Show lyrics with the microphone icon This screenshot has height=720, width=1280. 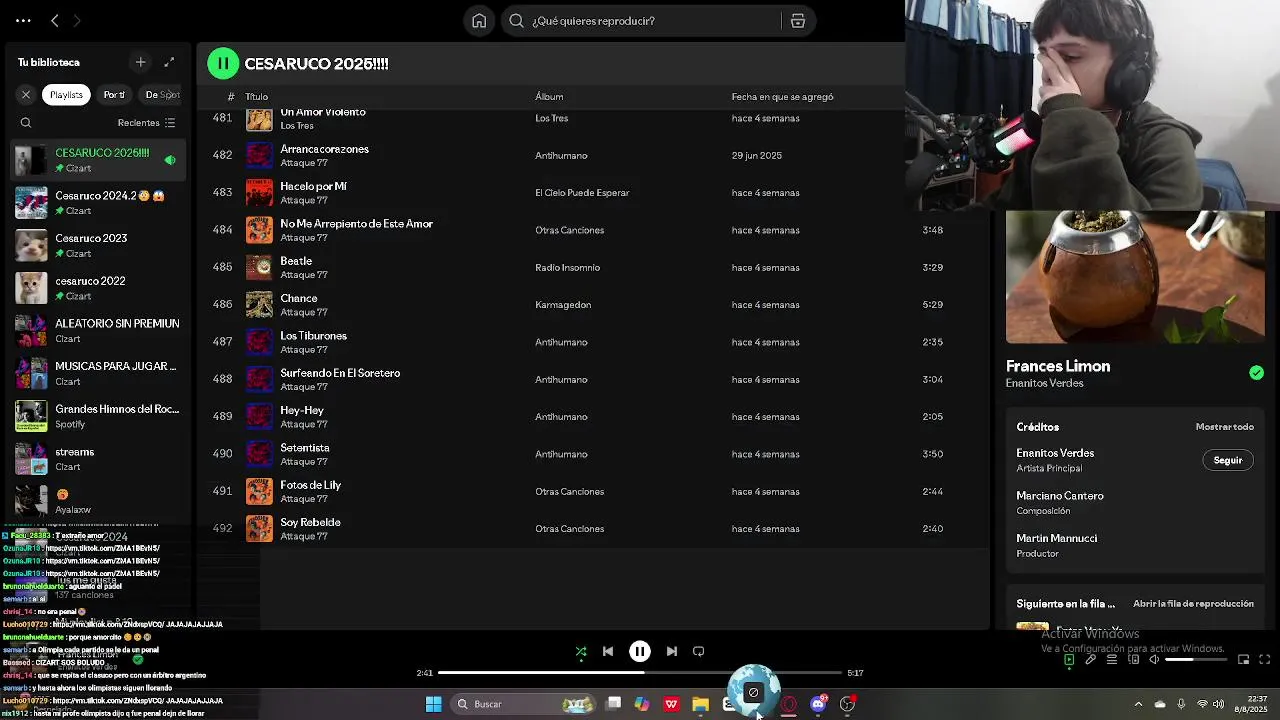pyautogui.click(x=1090, y=660)
